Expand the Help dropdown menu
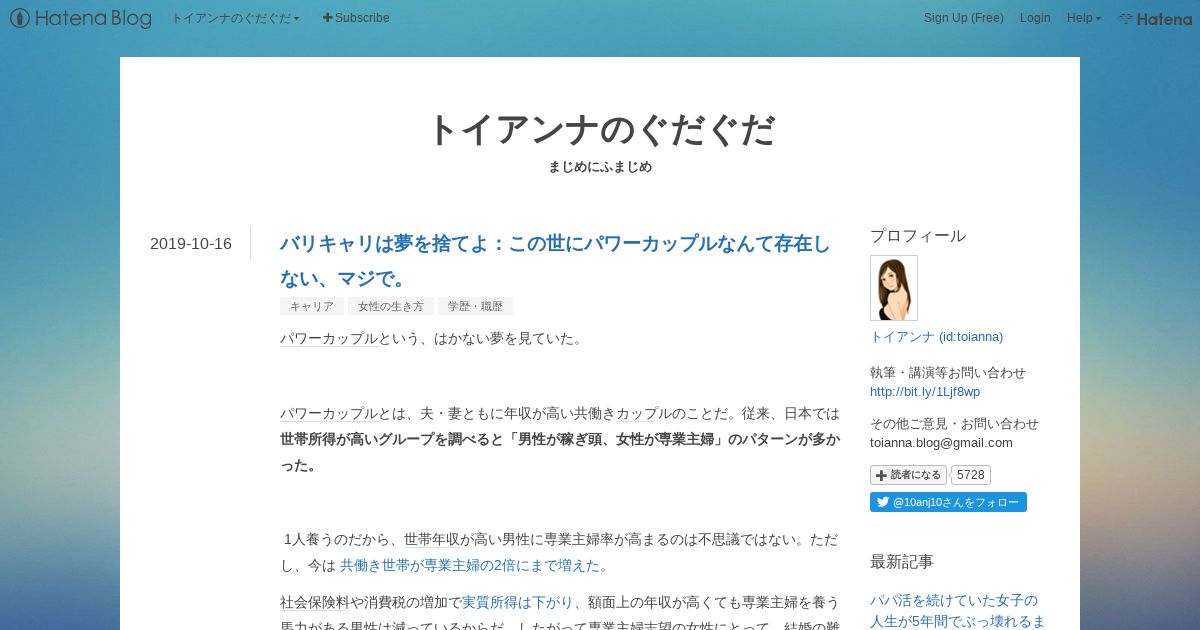Image resolution: width=1200 pixels, height=630 pixels. pos(1083,18)
